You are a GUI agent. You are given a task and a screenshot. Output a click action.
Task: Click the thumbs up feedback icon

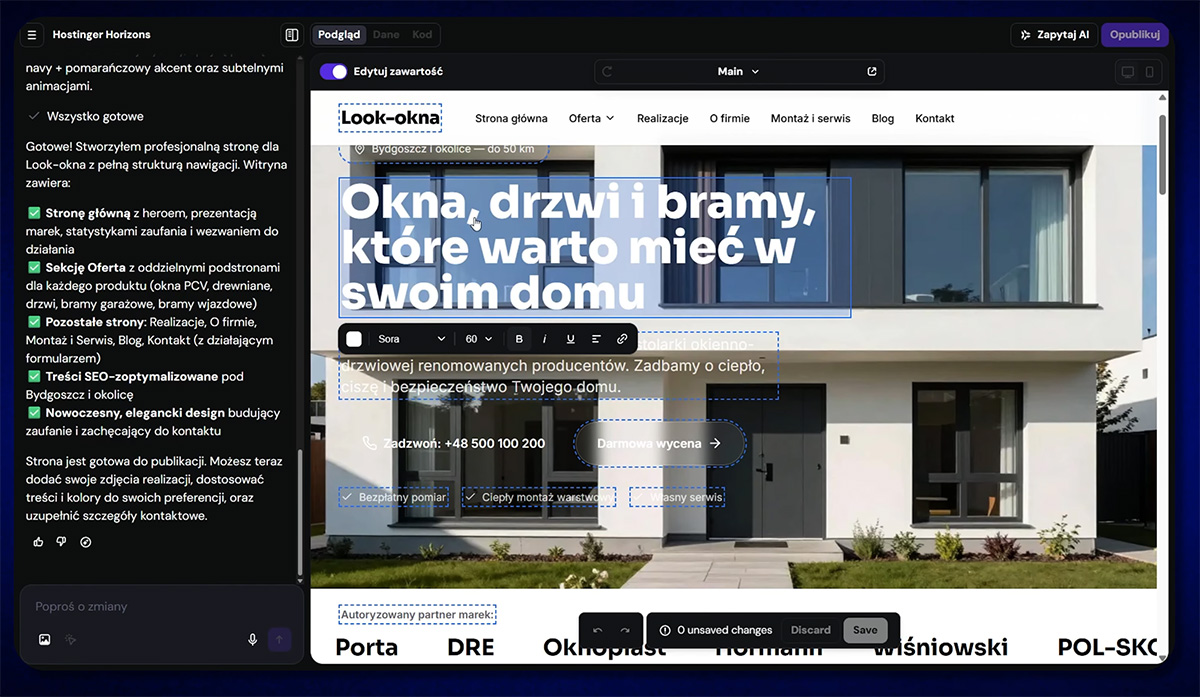(x=38, y=542)
